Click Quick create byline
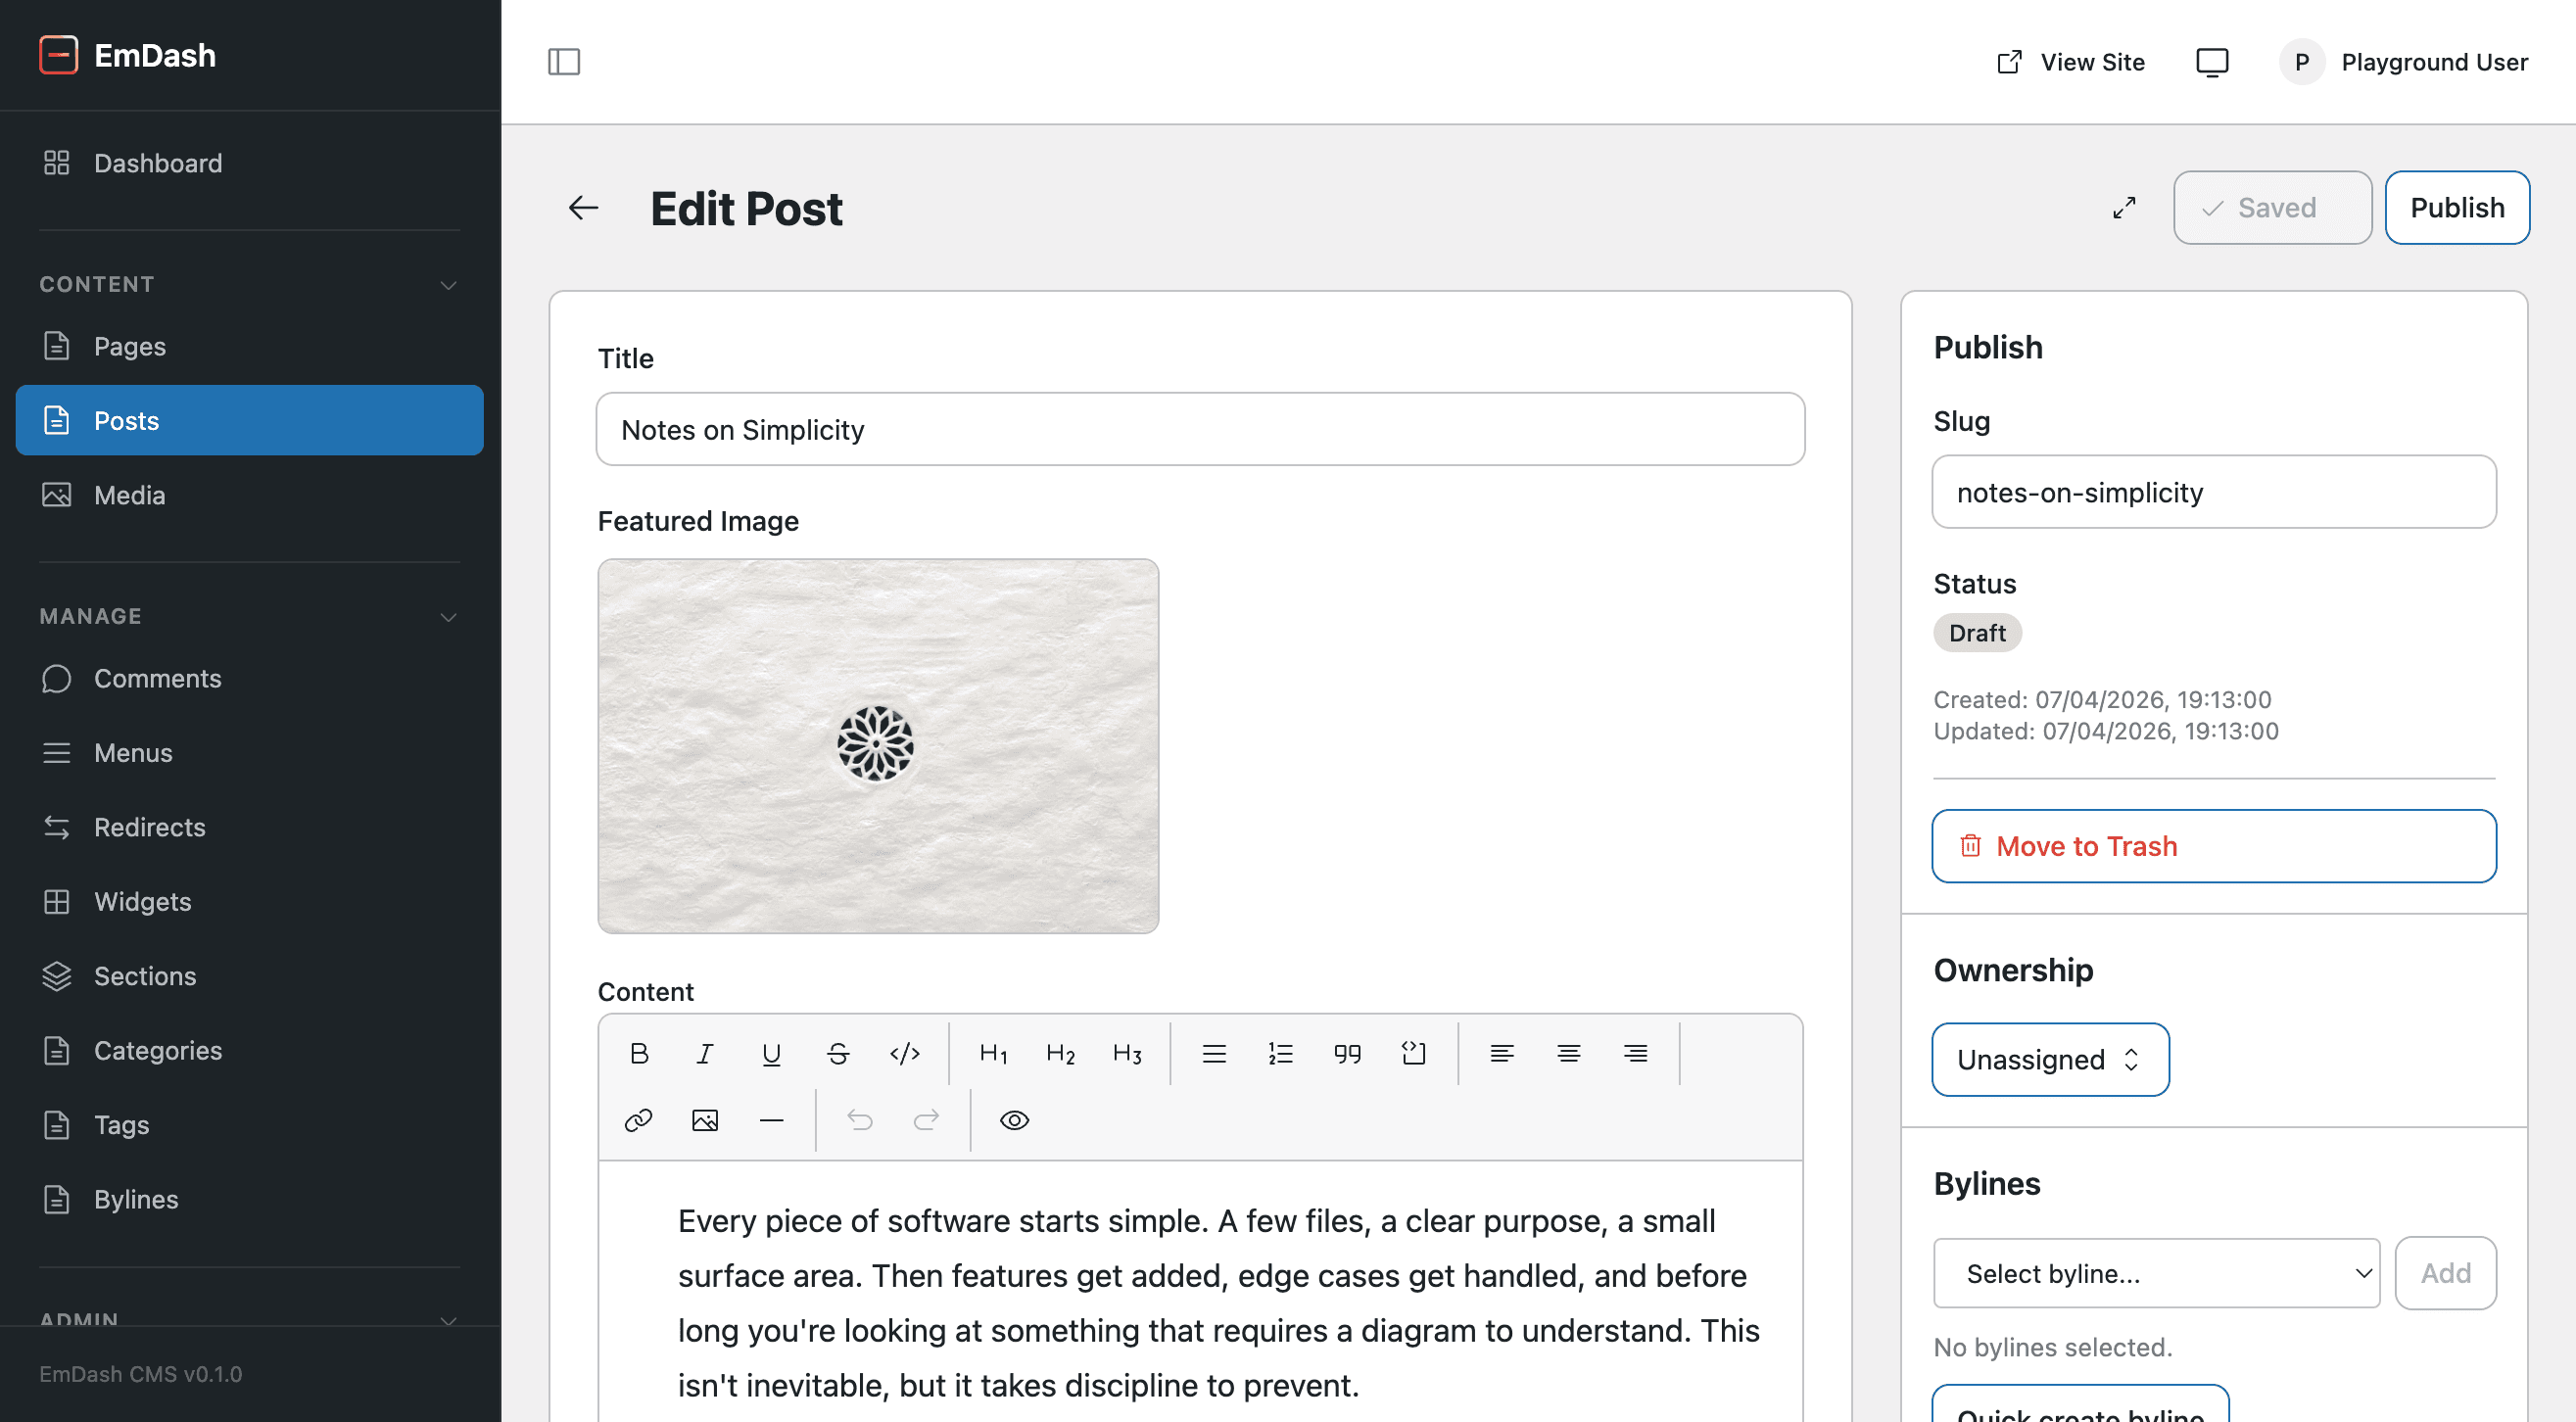Viewport: 2576px width, 1422px height. (2080, 1404)
